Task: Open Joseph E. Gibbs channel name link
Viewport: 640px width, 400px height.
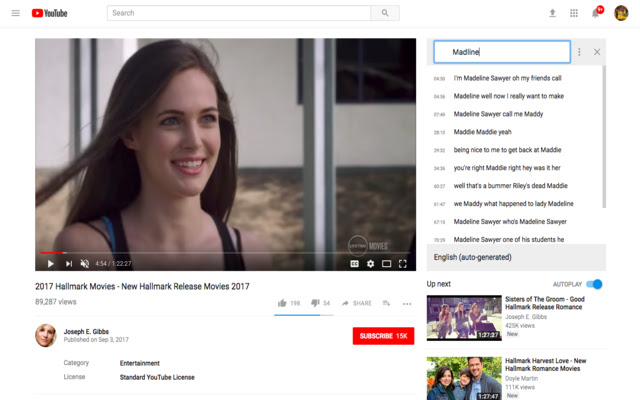Action: pos(86,331)
